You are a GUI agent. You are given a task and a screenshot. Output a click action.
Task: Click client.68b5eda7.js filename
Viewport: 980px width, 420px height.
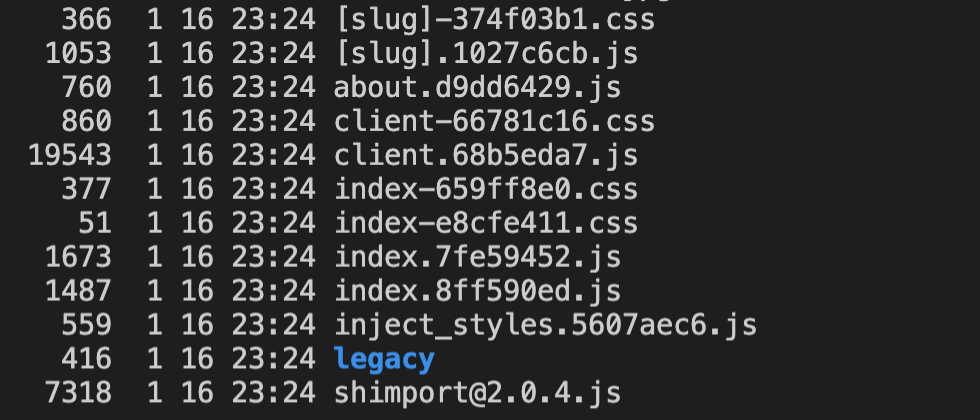(x=486, y=154)
